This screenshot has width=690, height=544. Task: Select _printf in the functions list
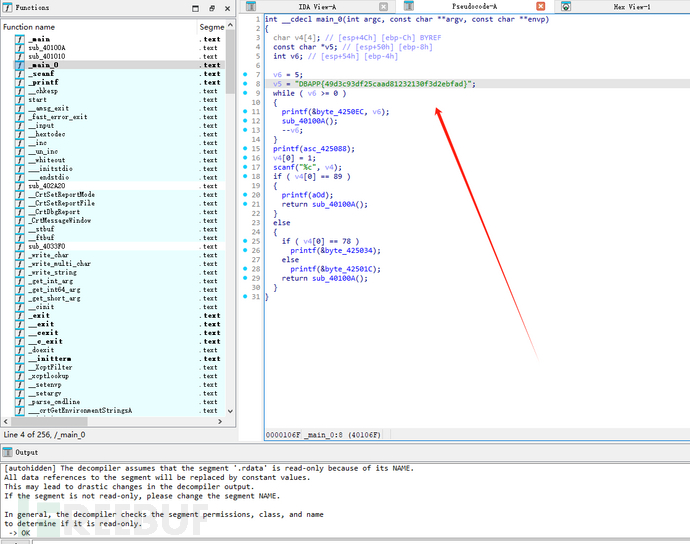coord(41,83)
